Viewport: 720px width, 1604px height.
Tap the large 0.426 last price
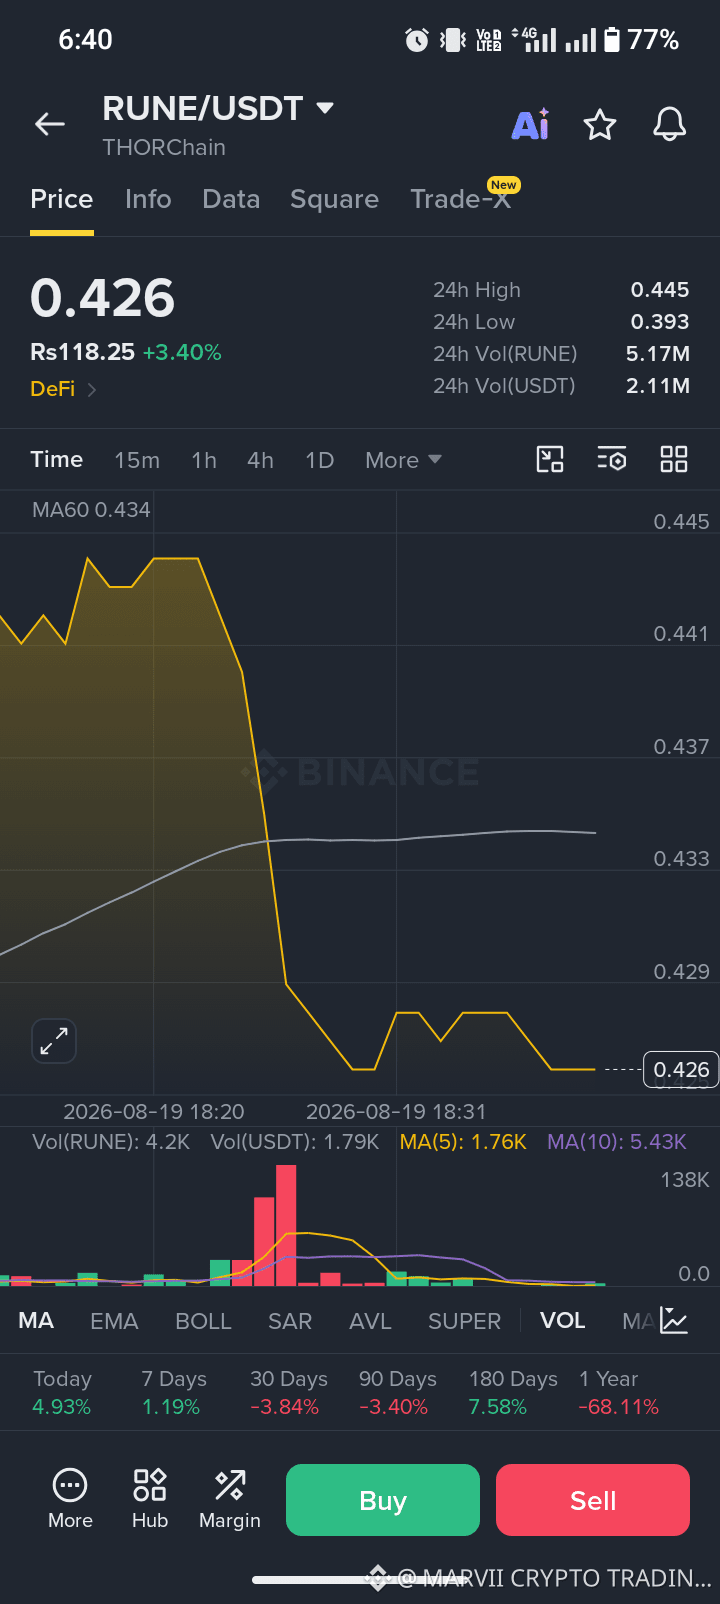pyautogui.click(x=102, y=298)
